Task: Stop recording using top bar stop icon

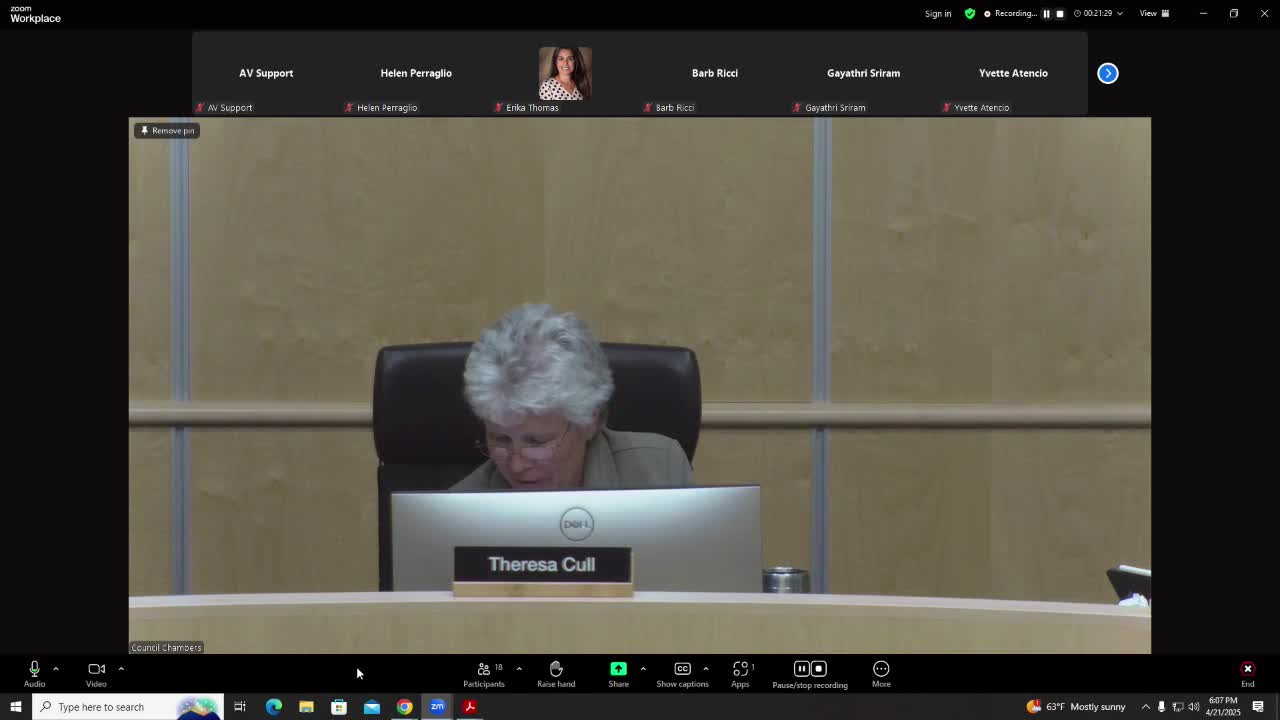Action: pos(1060,14)
